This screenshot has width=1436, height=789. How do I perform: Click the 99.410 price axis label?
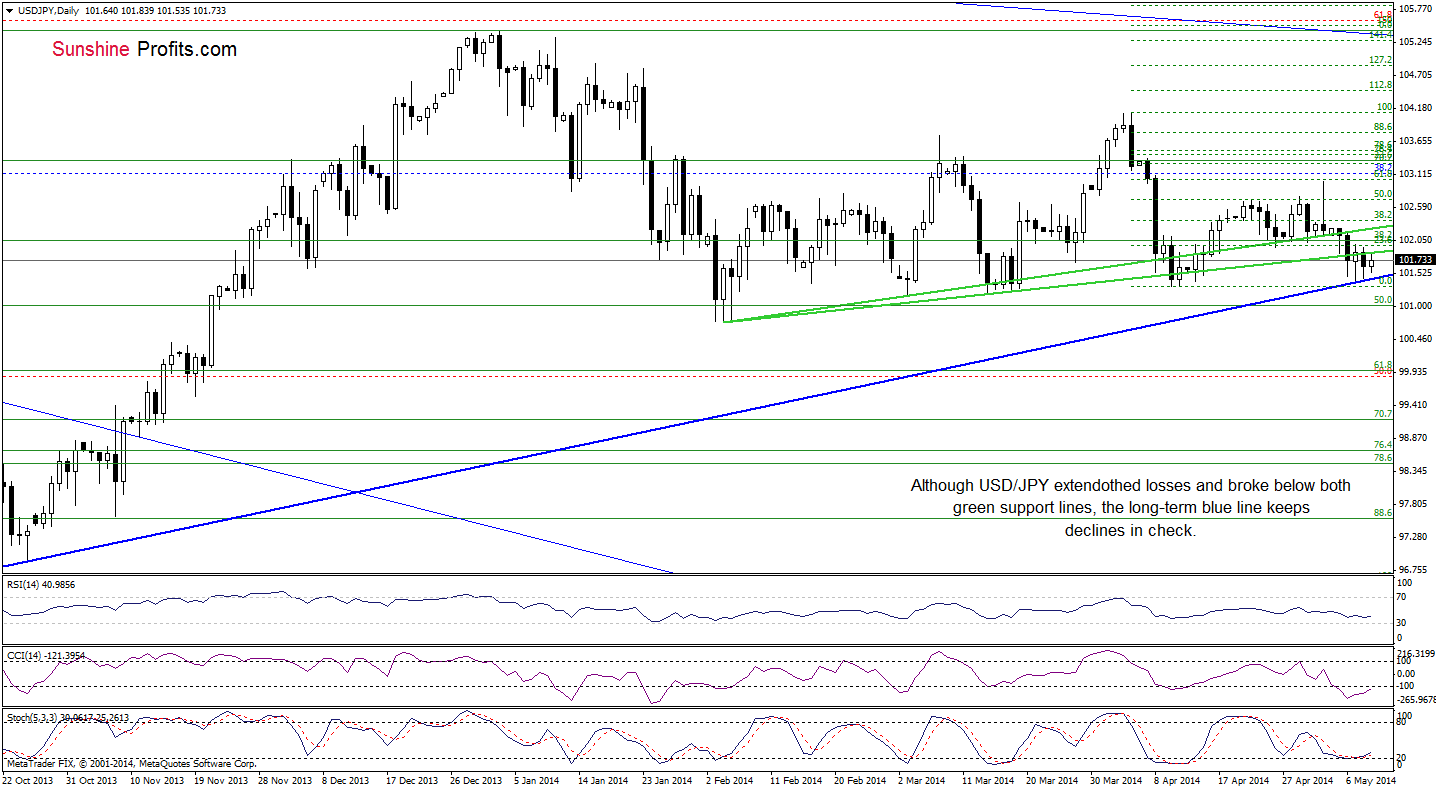point(1413,405)
